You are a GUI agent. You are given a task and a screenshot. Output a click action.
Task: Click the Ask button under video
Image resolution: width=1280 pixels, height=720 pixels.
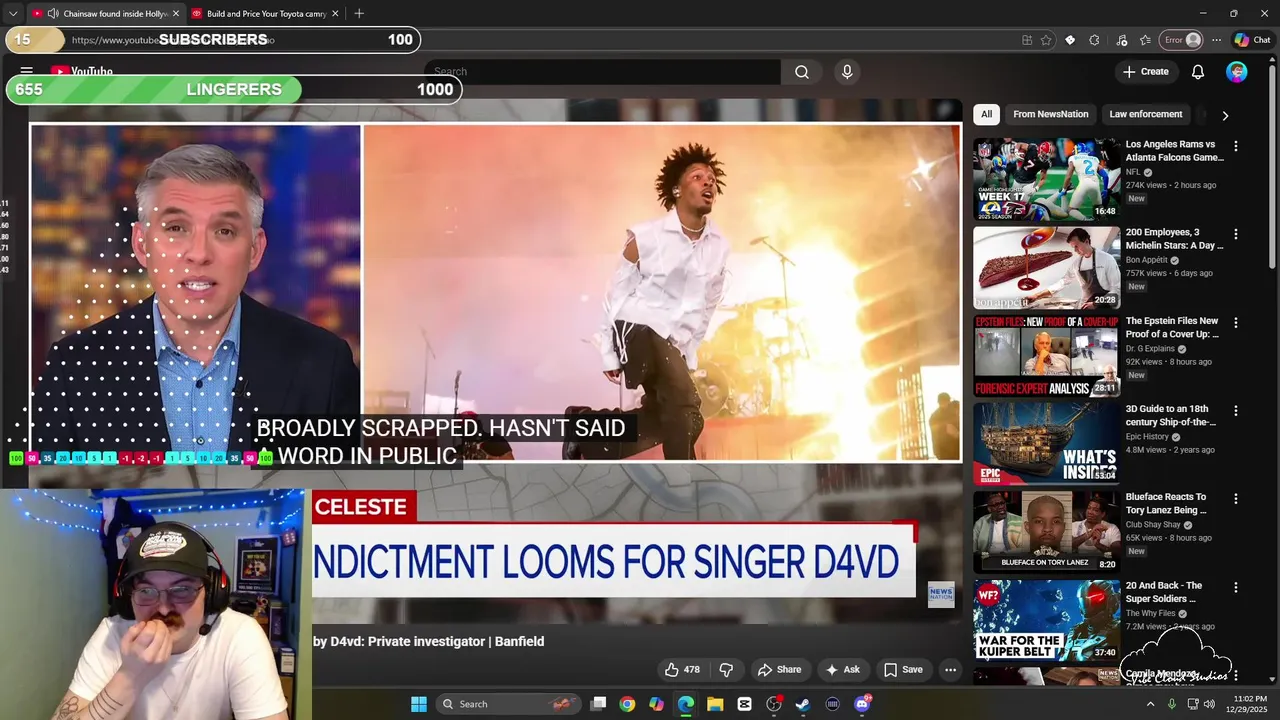[x=843, y=670]
